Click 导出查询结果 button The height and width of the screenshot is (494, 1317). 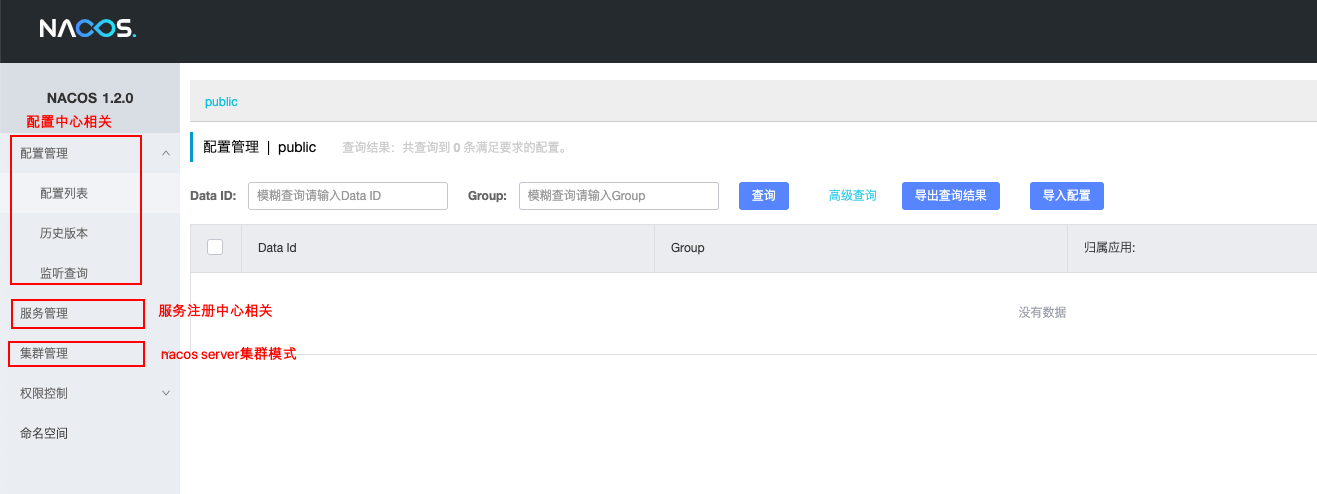[950, 196]
